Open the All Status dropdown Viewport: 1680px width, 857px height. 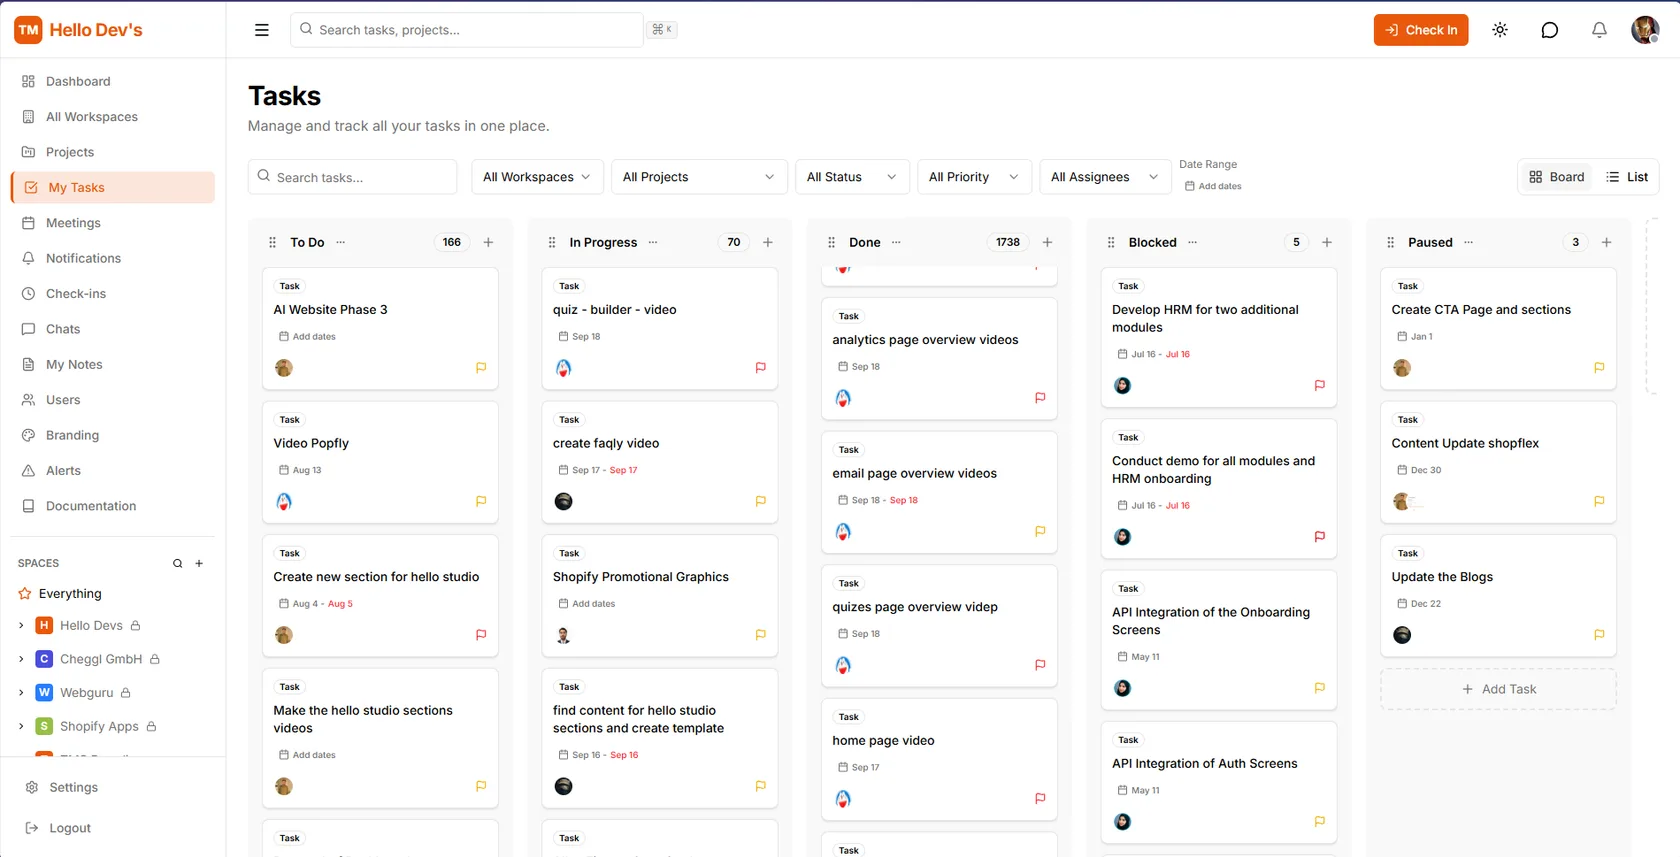click(x=852, y=177)
